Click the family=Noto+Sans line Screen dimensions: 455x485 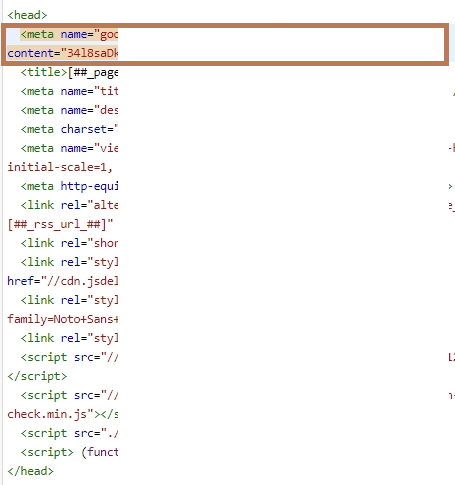tap(63, 319)
